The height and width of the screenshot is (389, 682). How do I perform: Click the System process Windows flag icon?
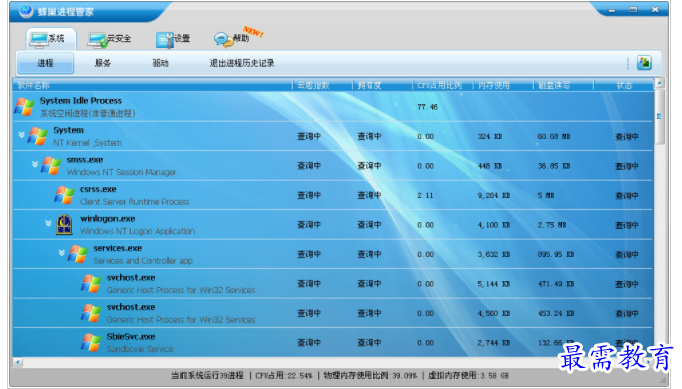tap(37, 136)
